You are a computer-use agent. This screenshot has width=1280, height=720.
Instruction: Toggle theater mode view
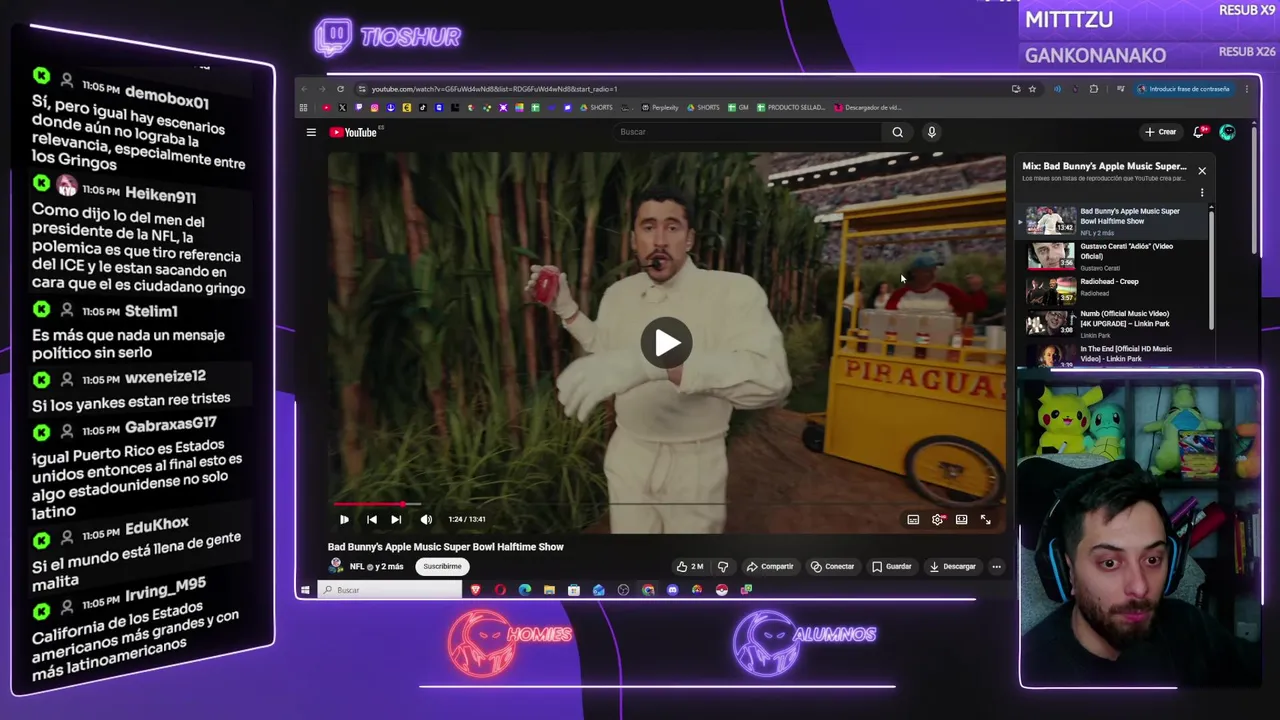point(961,520)
